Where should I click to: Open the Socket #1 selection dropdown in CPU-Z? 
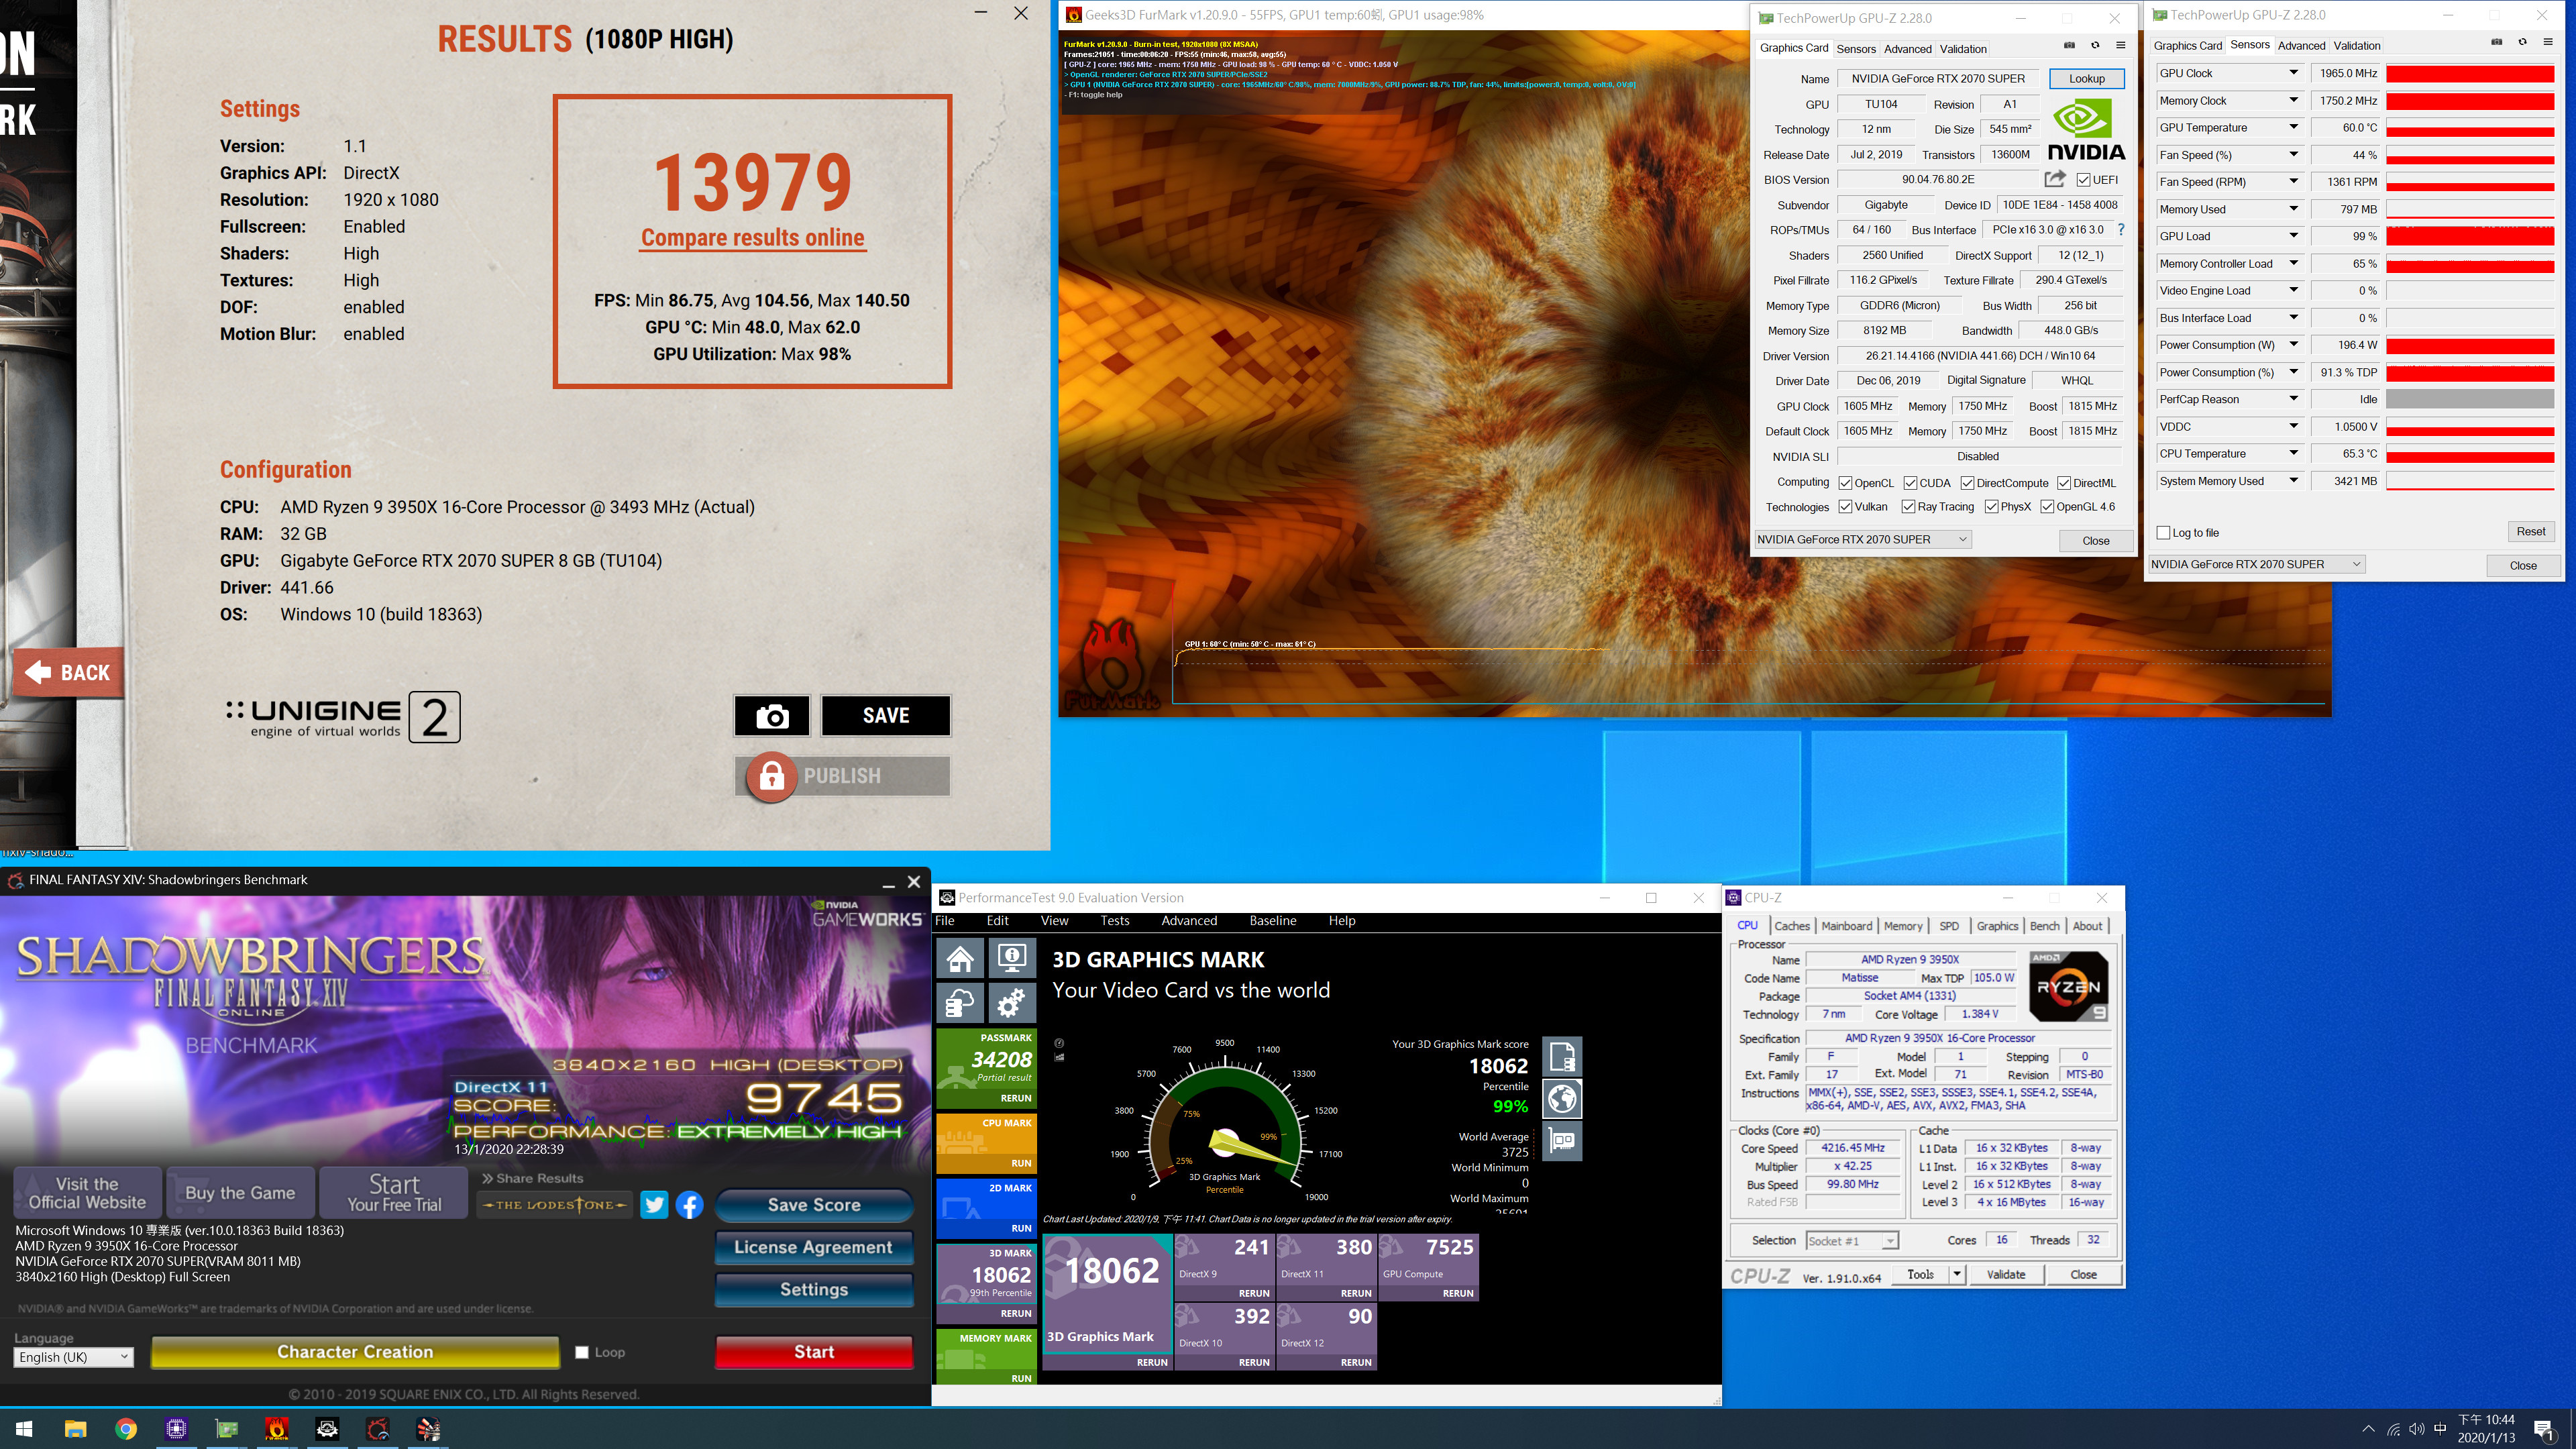(1851, 1241)
